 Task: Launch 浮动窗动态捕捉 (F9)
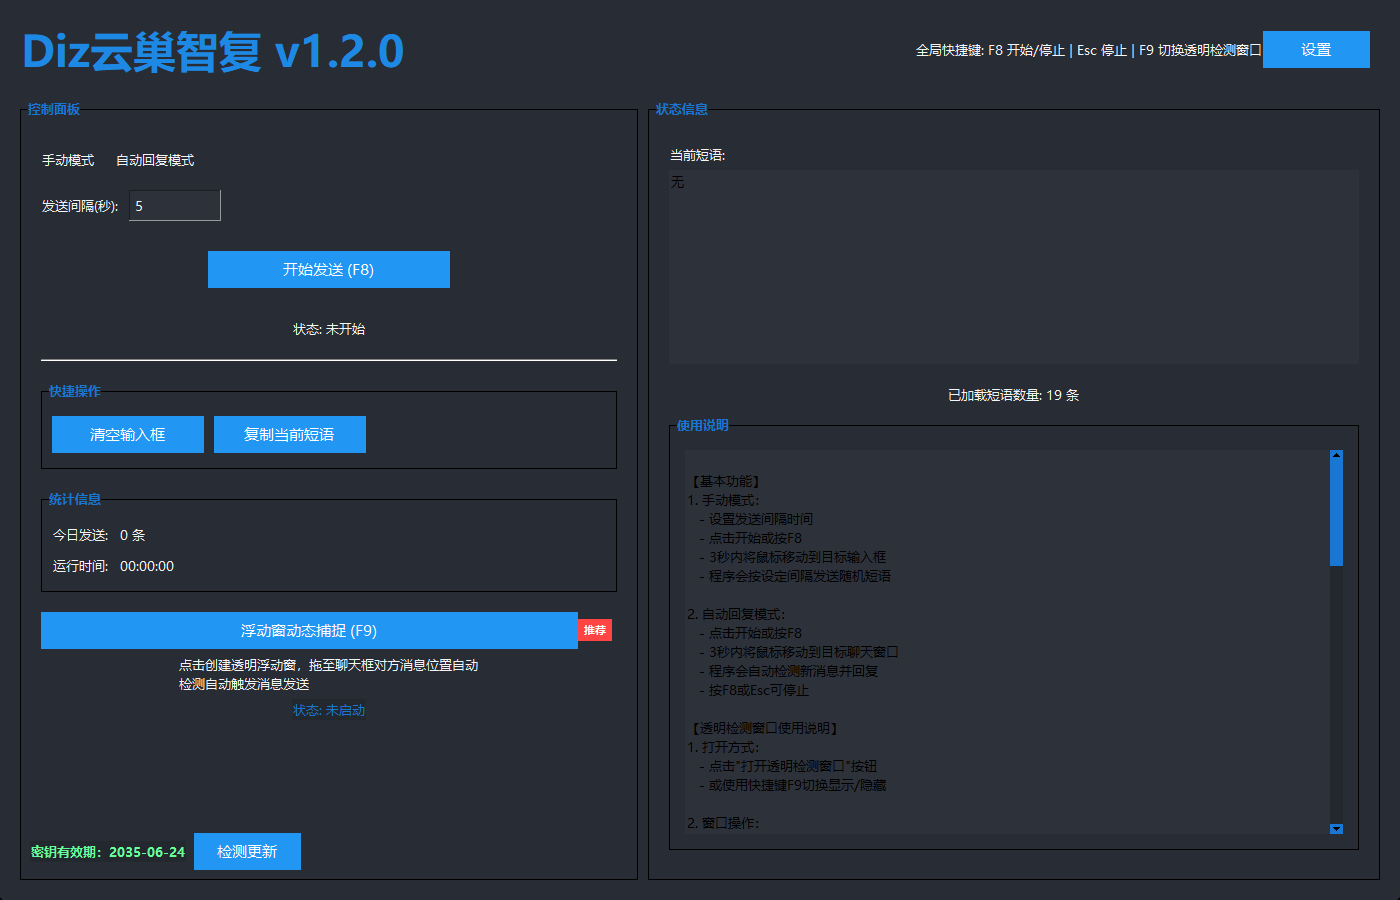309,631
